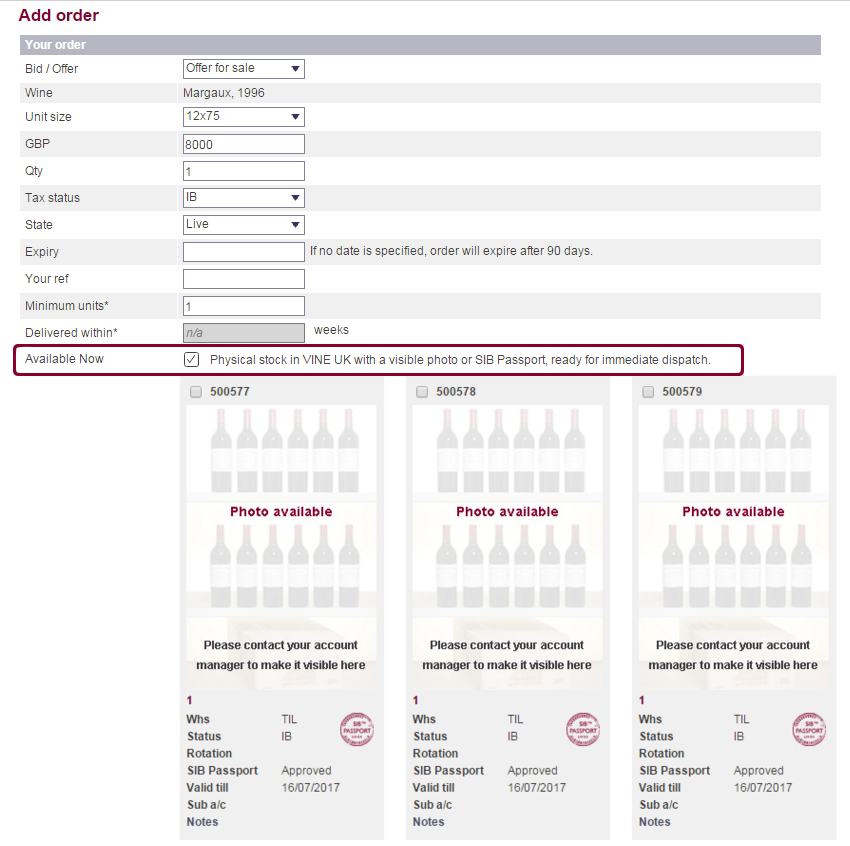Image resolution: width=850 pixels, height=846 pixels.
Task: Click the Expiry date field
Action: tap(243, 252)
